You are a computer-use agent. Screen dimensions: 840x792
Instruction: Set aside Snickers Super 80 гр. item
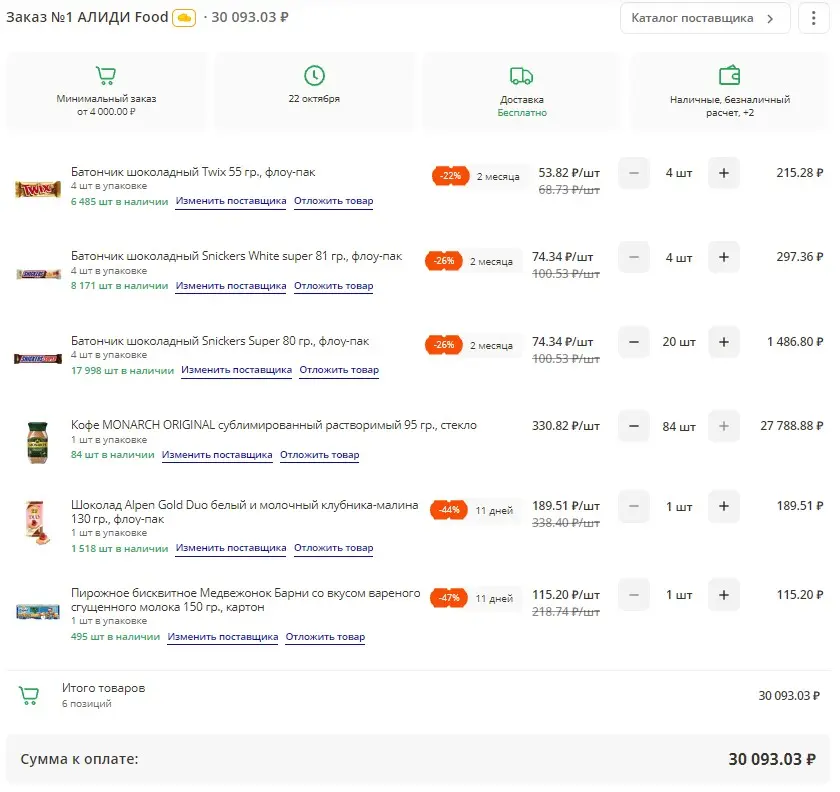click(x=339, y=370)
